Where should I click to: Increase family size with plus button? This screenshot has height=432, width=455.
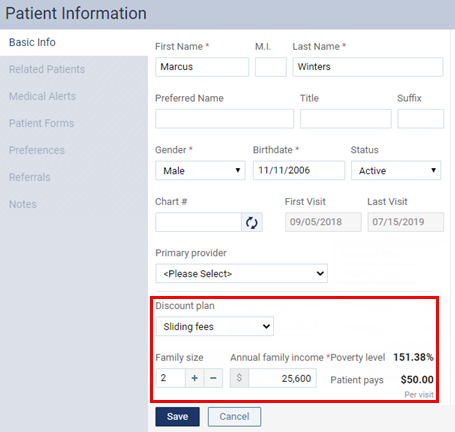pyautogui.click(x=195, y=378)
